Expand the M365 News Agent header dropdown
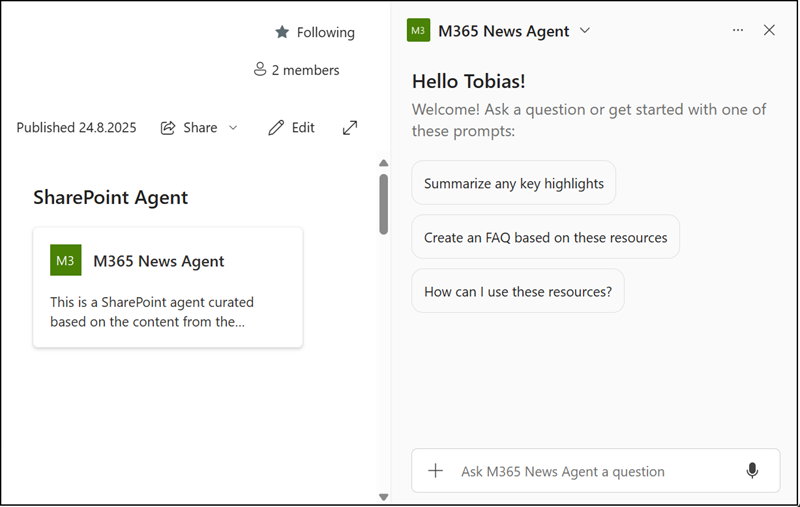The width and height of the screenshot is (800, 507). click(x=585, y=31)
